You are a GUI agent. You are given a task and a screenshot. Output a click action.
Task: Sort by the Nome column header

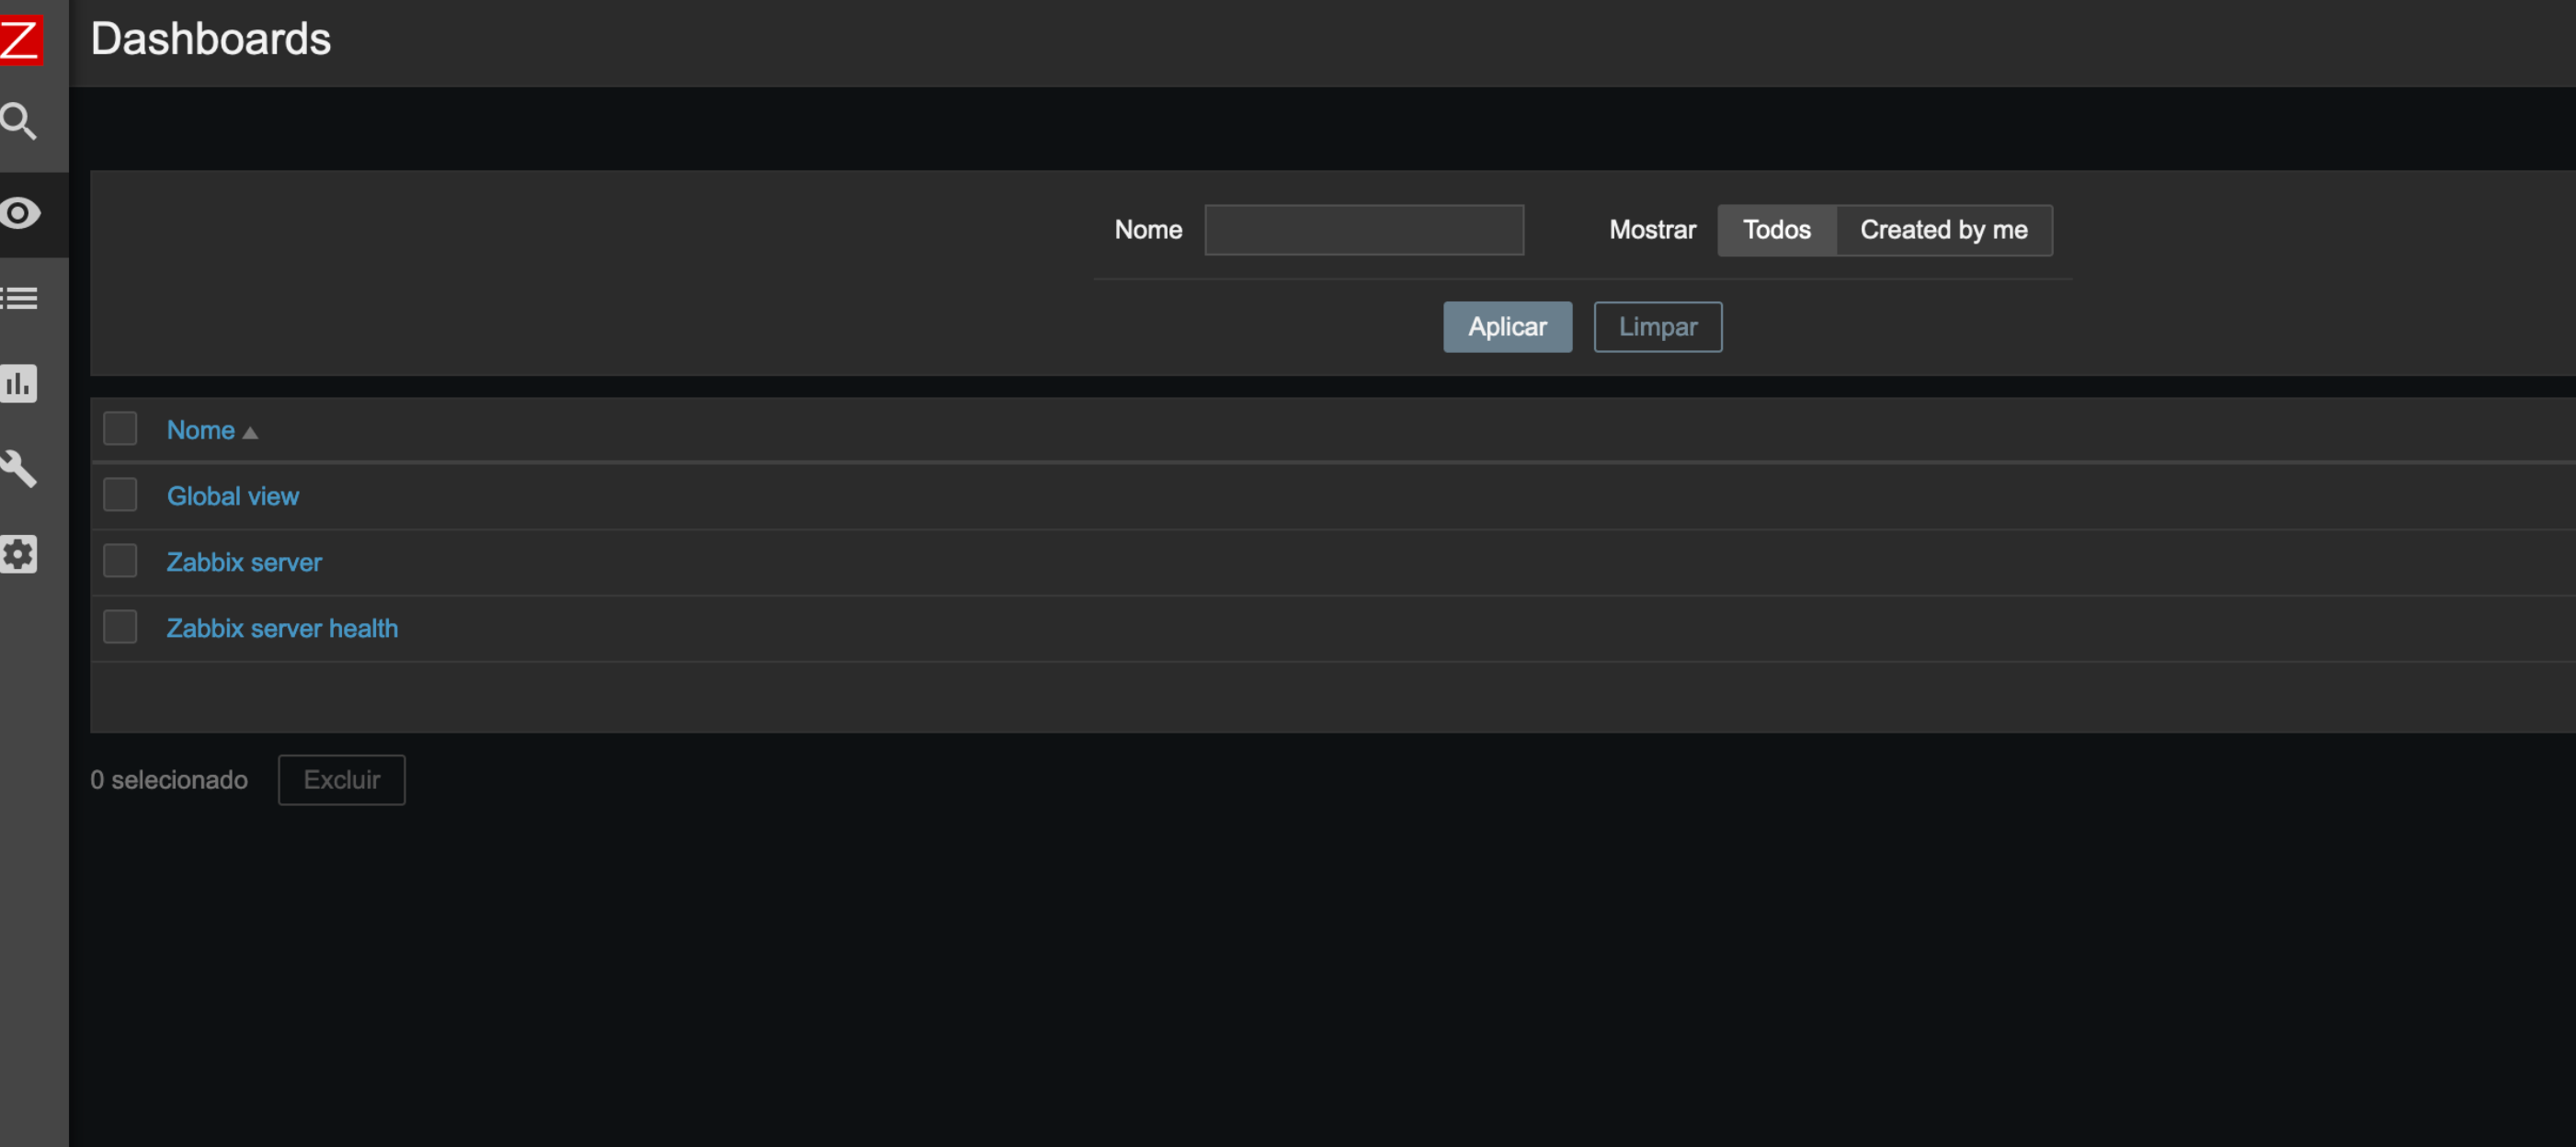click(x=212, y=430)
